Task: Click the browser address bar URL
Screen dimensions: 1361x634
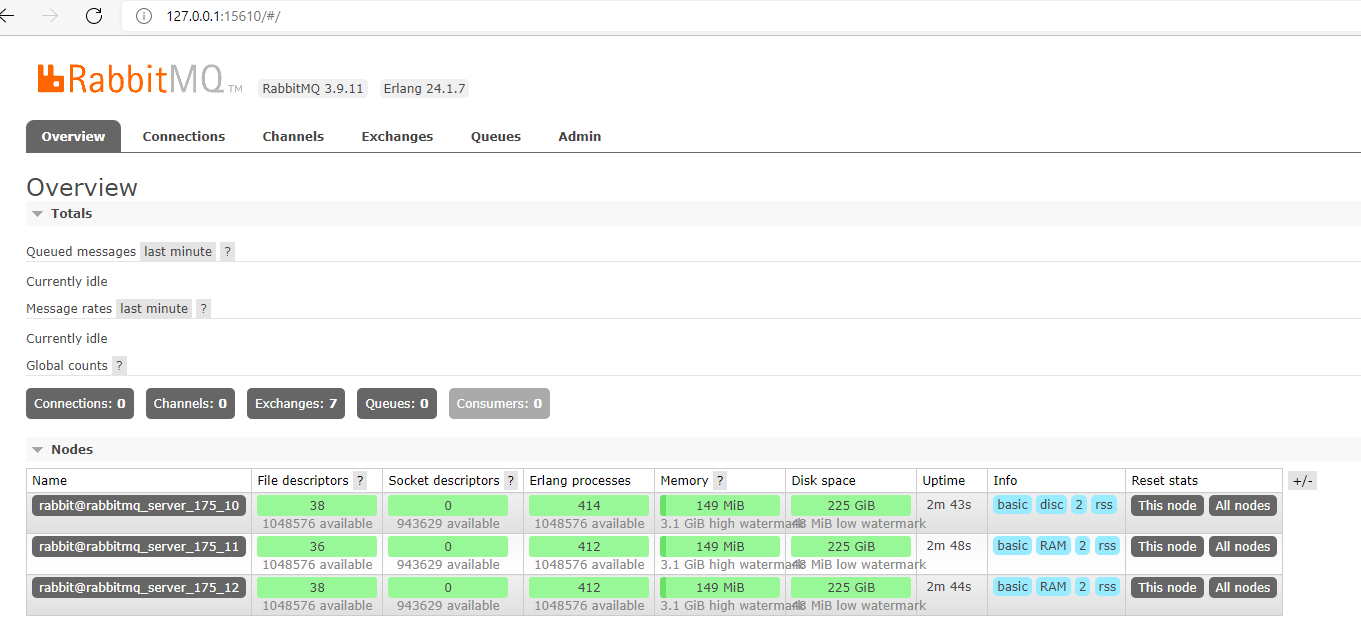Action: click(223, 16)
